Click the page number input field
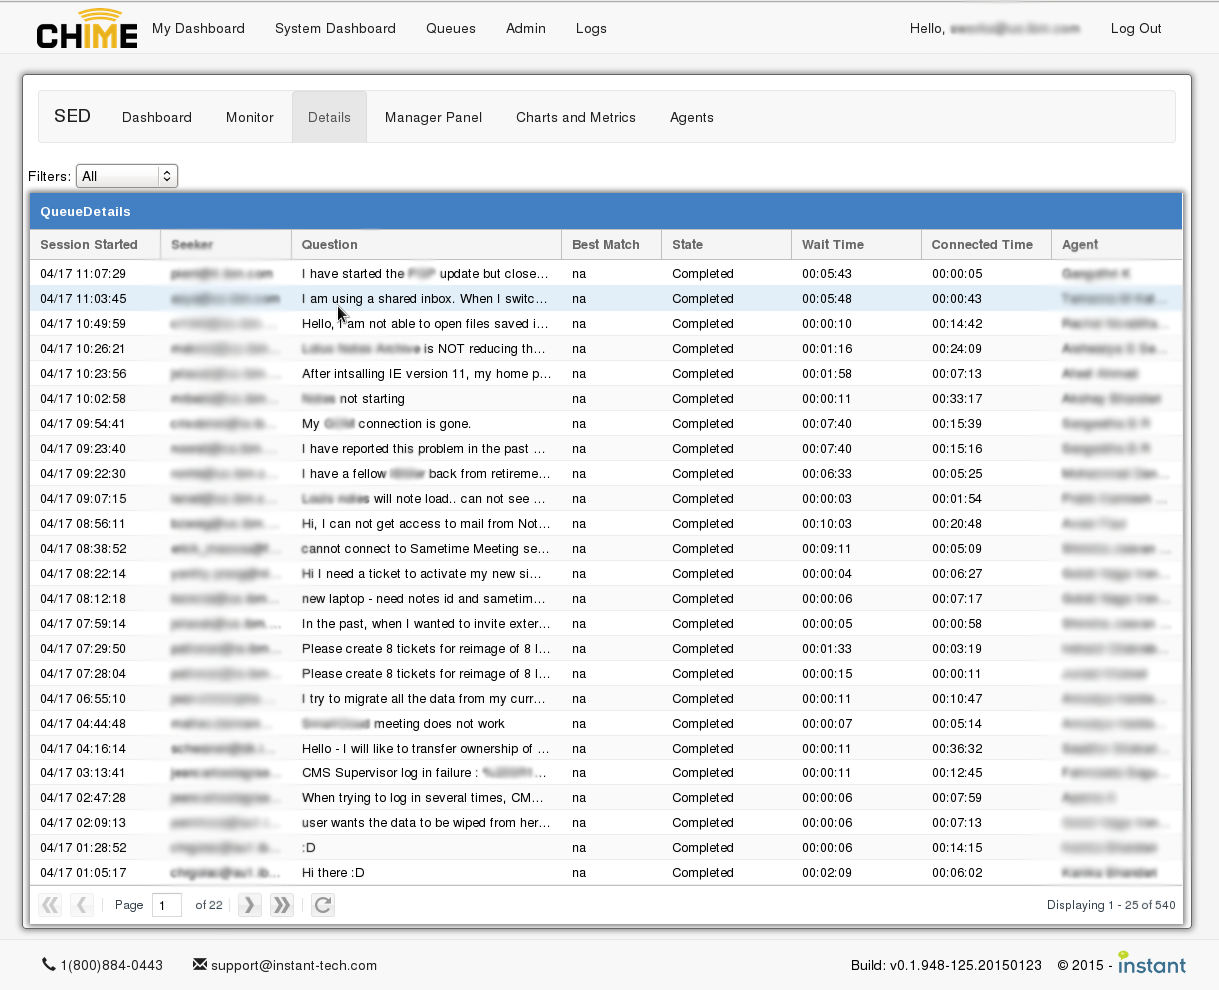This screenshot has height=990, width=1219. pyautogui.click(x=167, y=905)
